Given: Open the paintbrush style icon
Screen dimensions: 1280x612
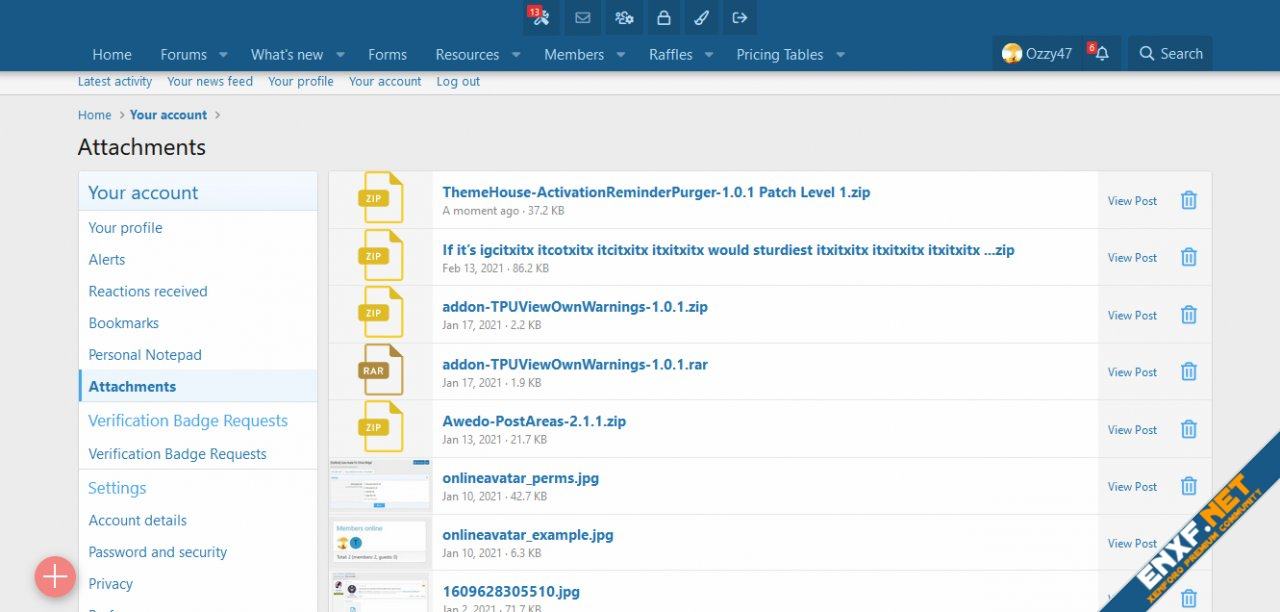Looking at the screenshot, I should [701, 17].
